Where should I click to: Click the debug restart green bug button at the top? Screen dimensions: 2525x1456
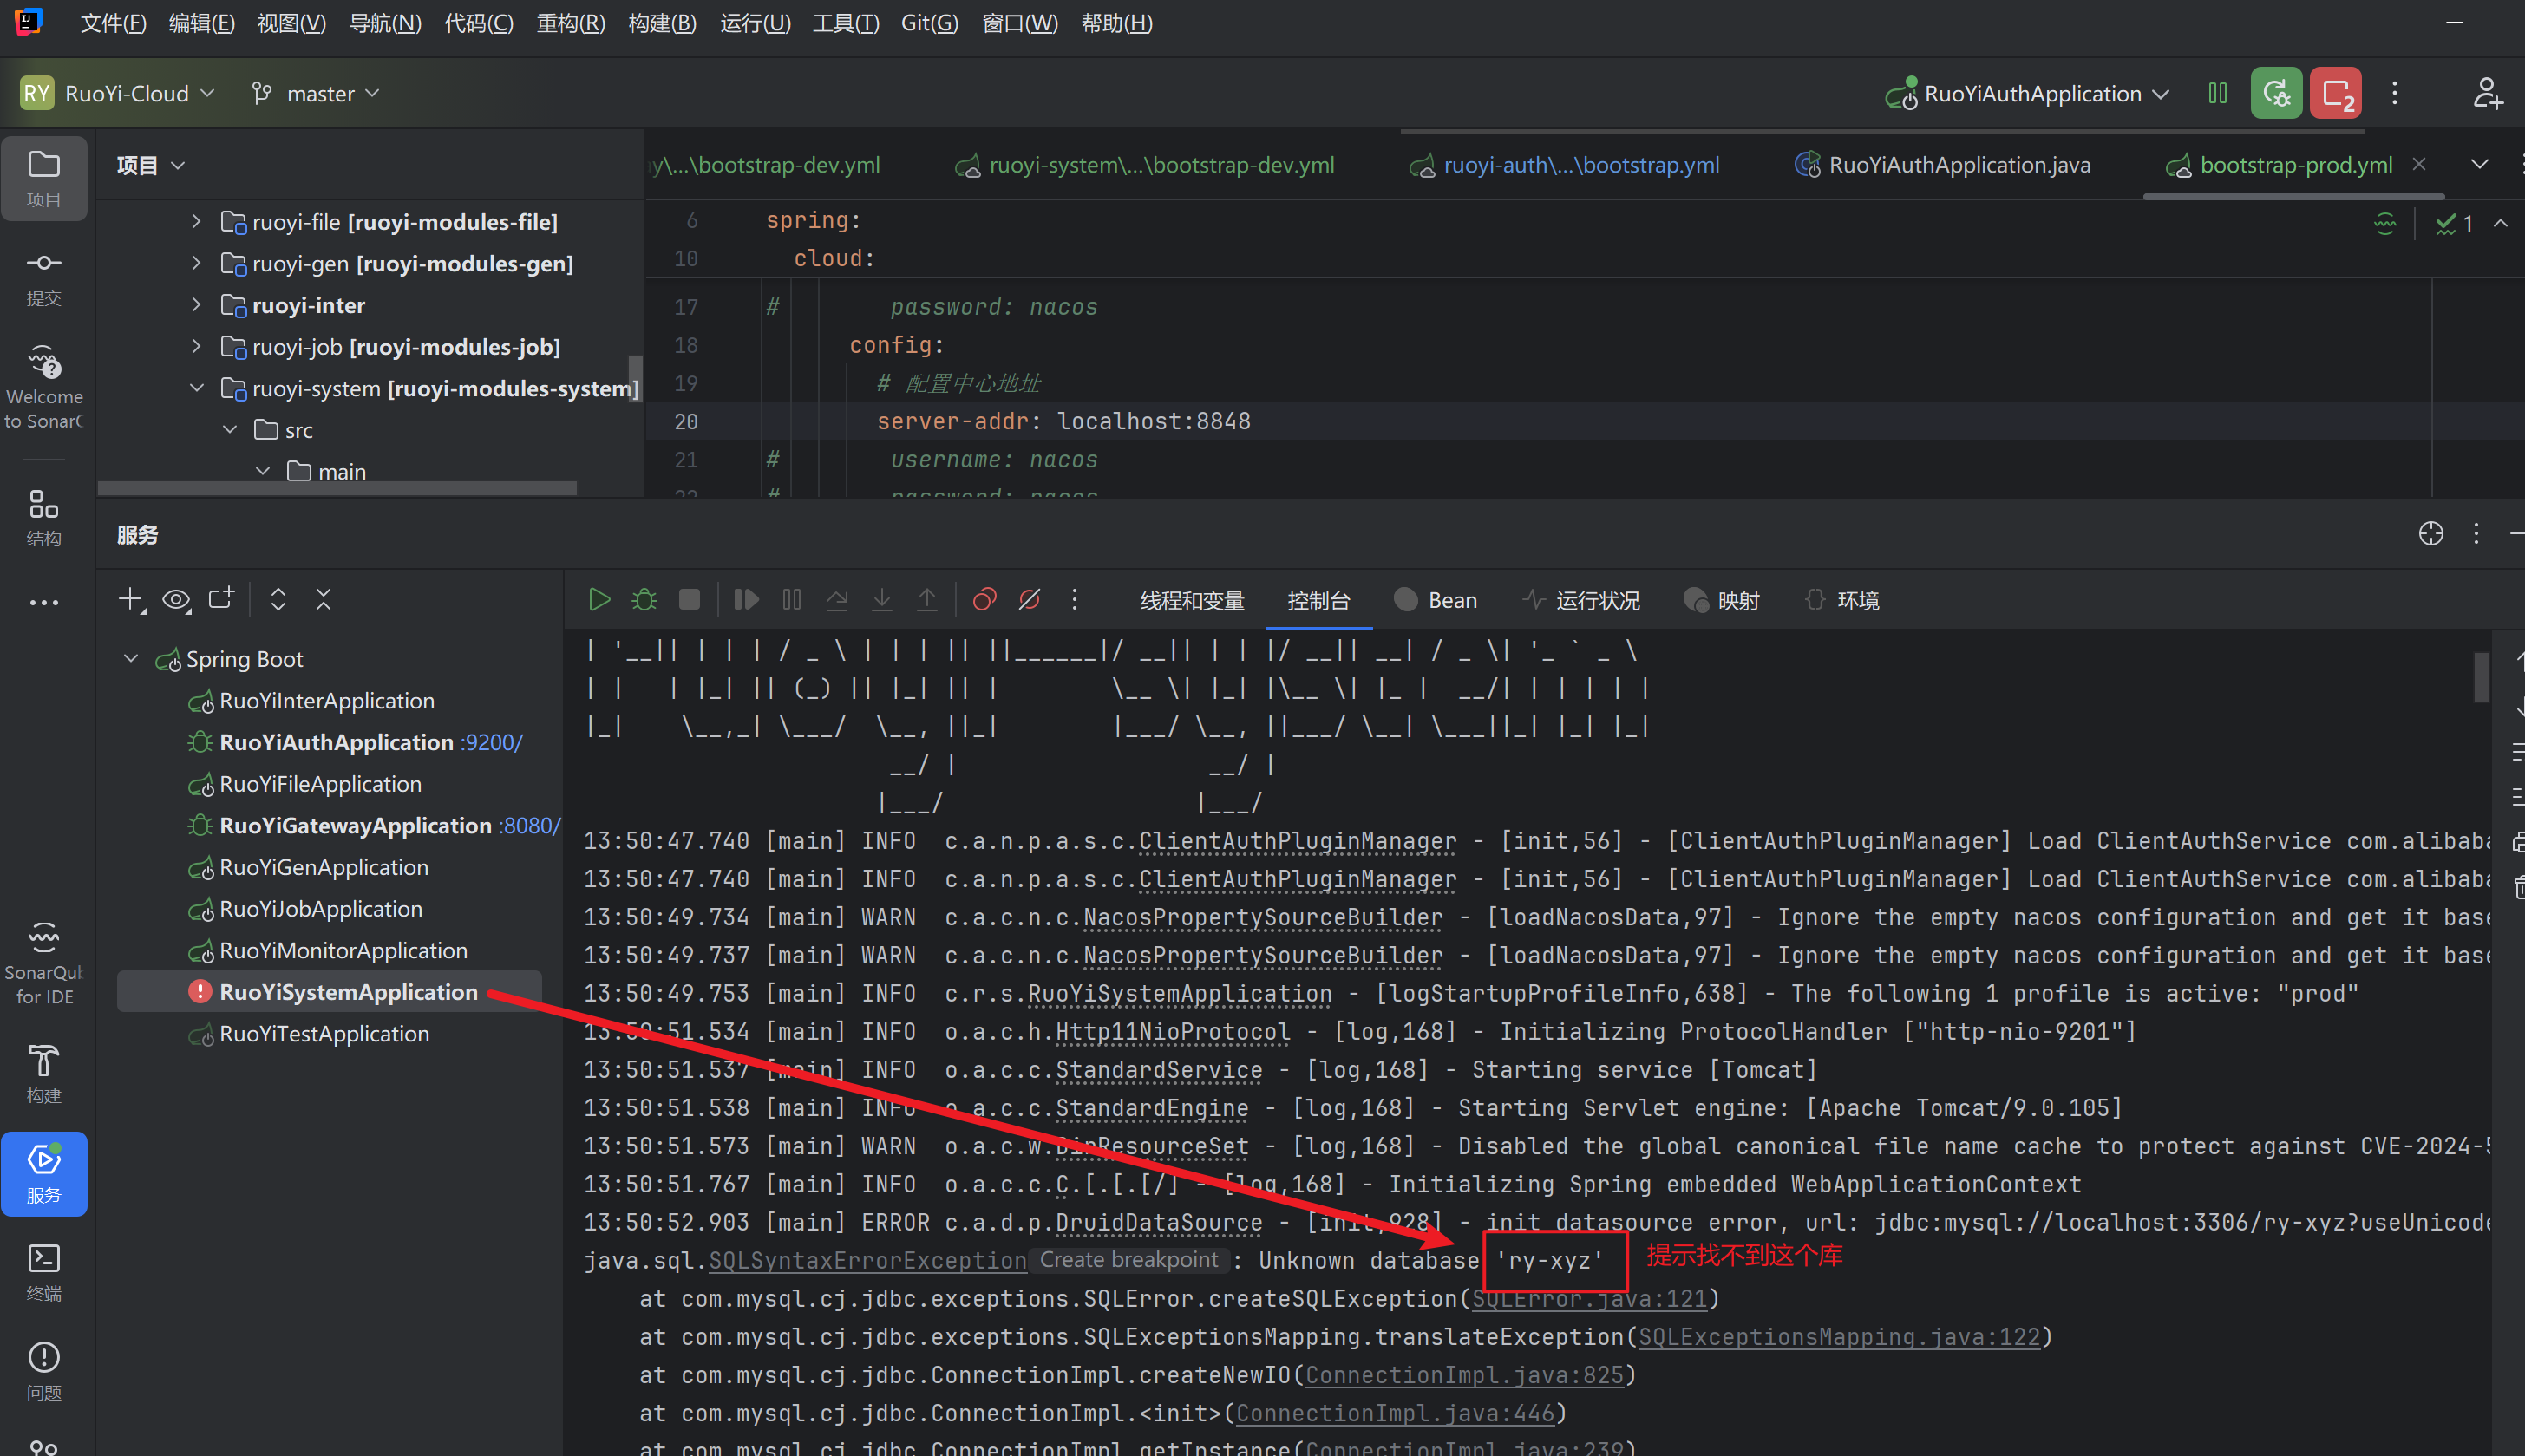pos(2276,94)
